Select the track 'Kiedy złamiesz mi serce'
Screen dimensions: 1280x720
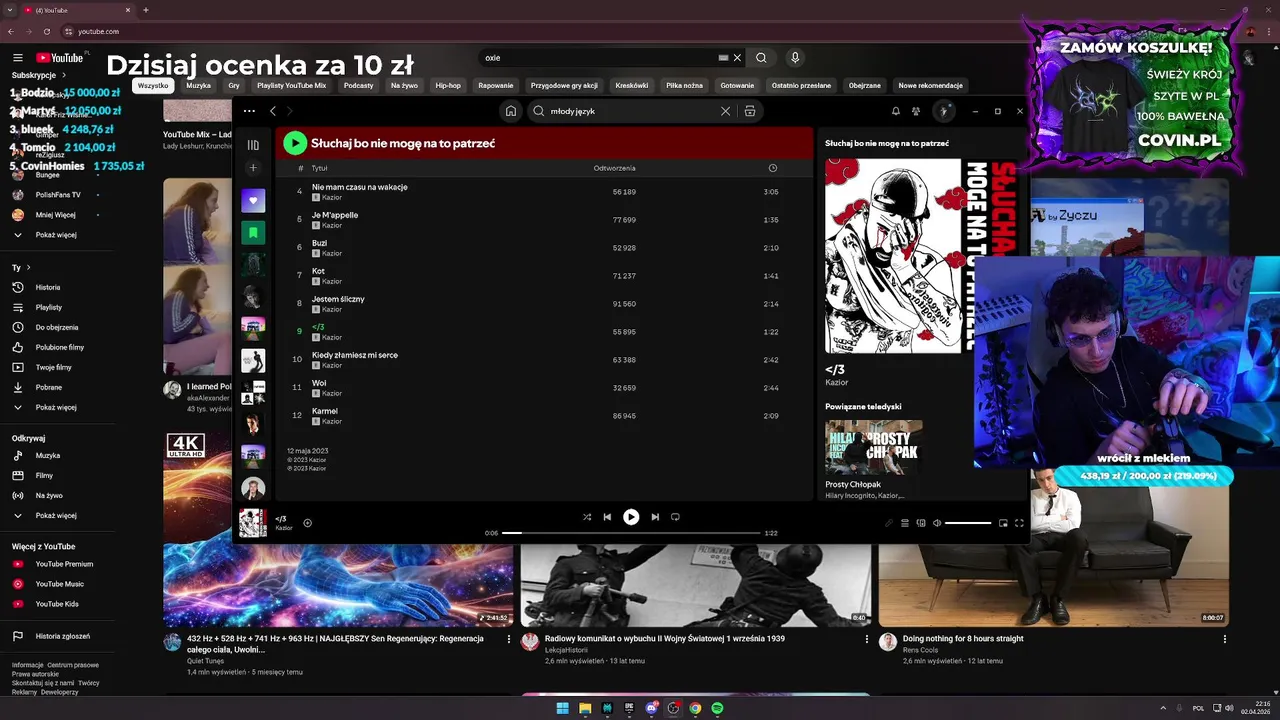click(354, 355)
